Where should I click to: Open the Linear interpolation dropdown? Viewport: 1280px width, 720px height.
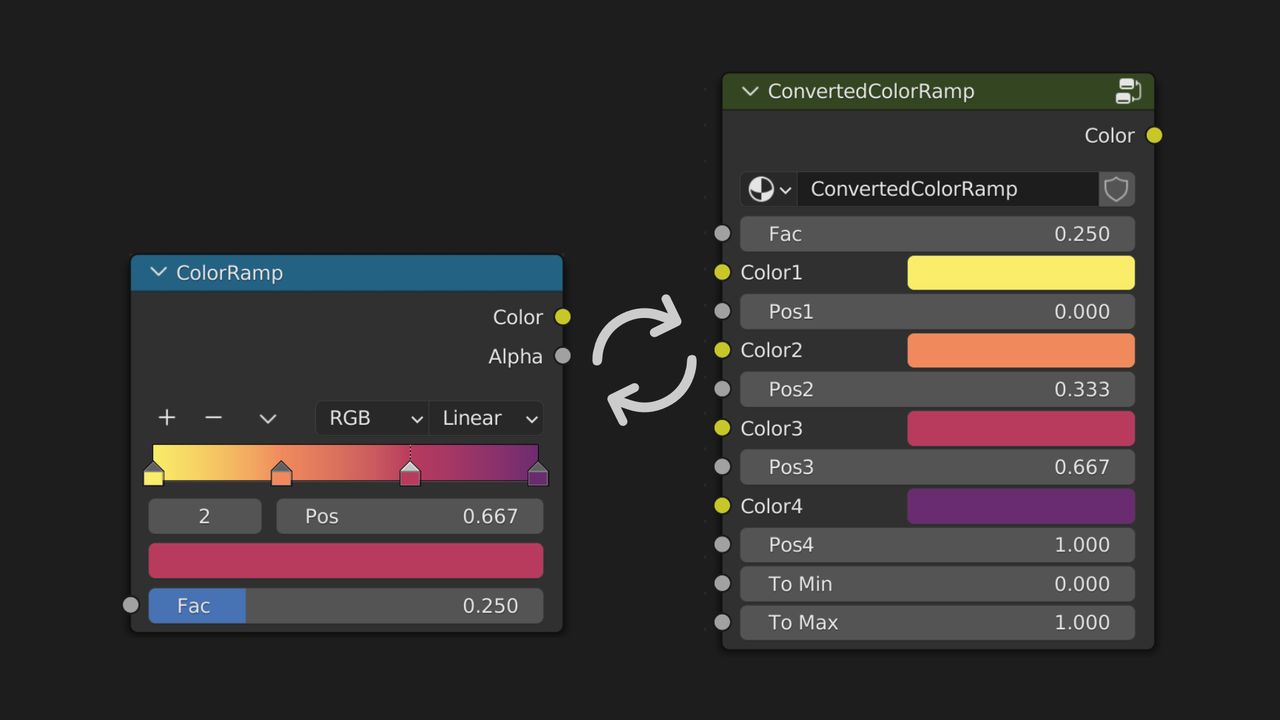(x=486, y=418)
